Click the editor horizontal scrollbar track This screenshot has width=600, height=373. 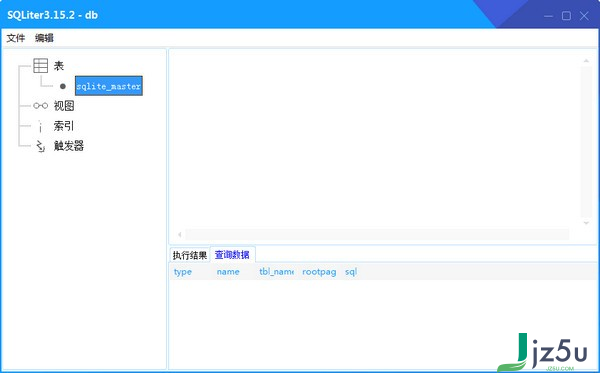tap(377, 234)
